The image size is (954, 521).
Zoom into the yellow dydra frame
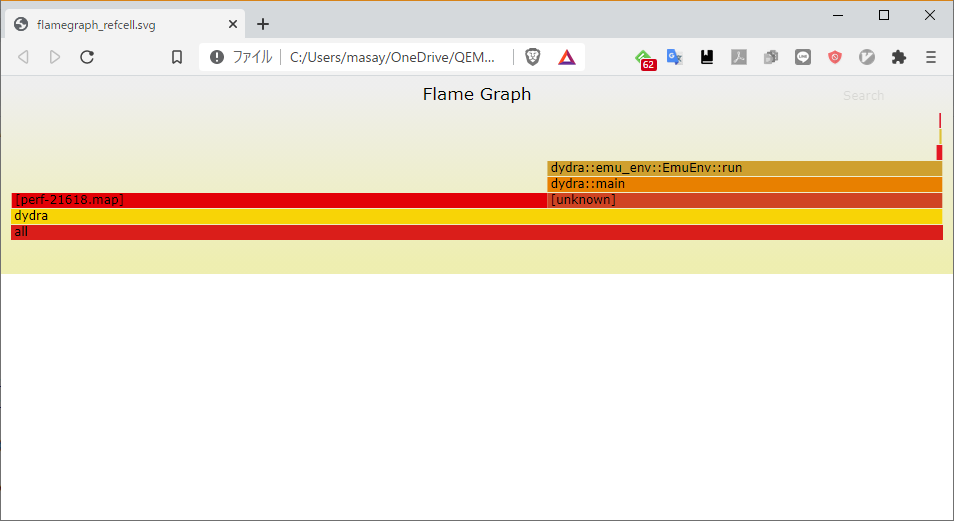477,216
